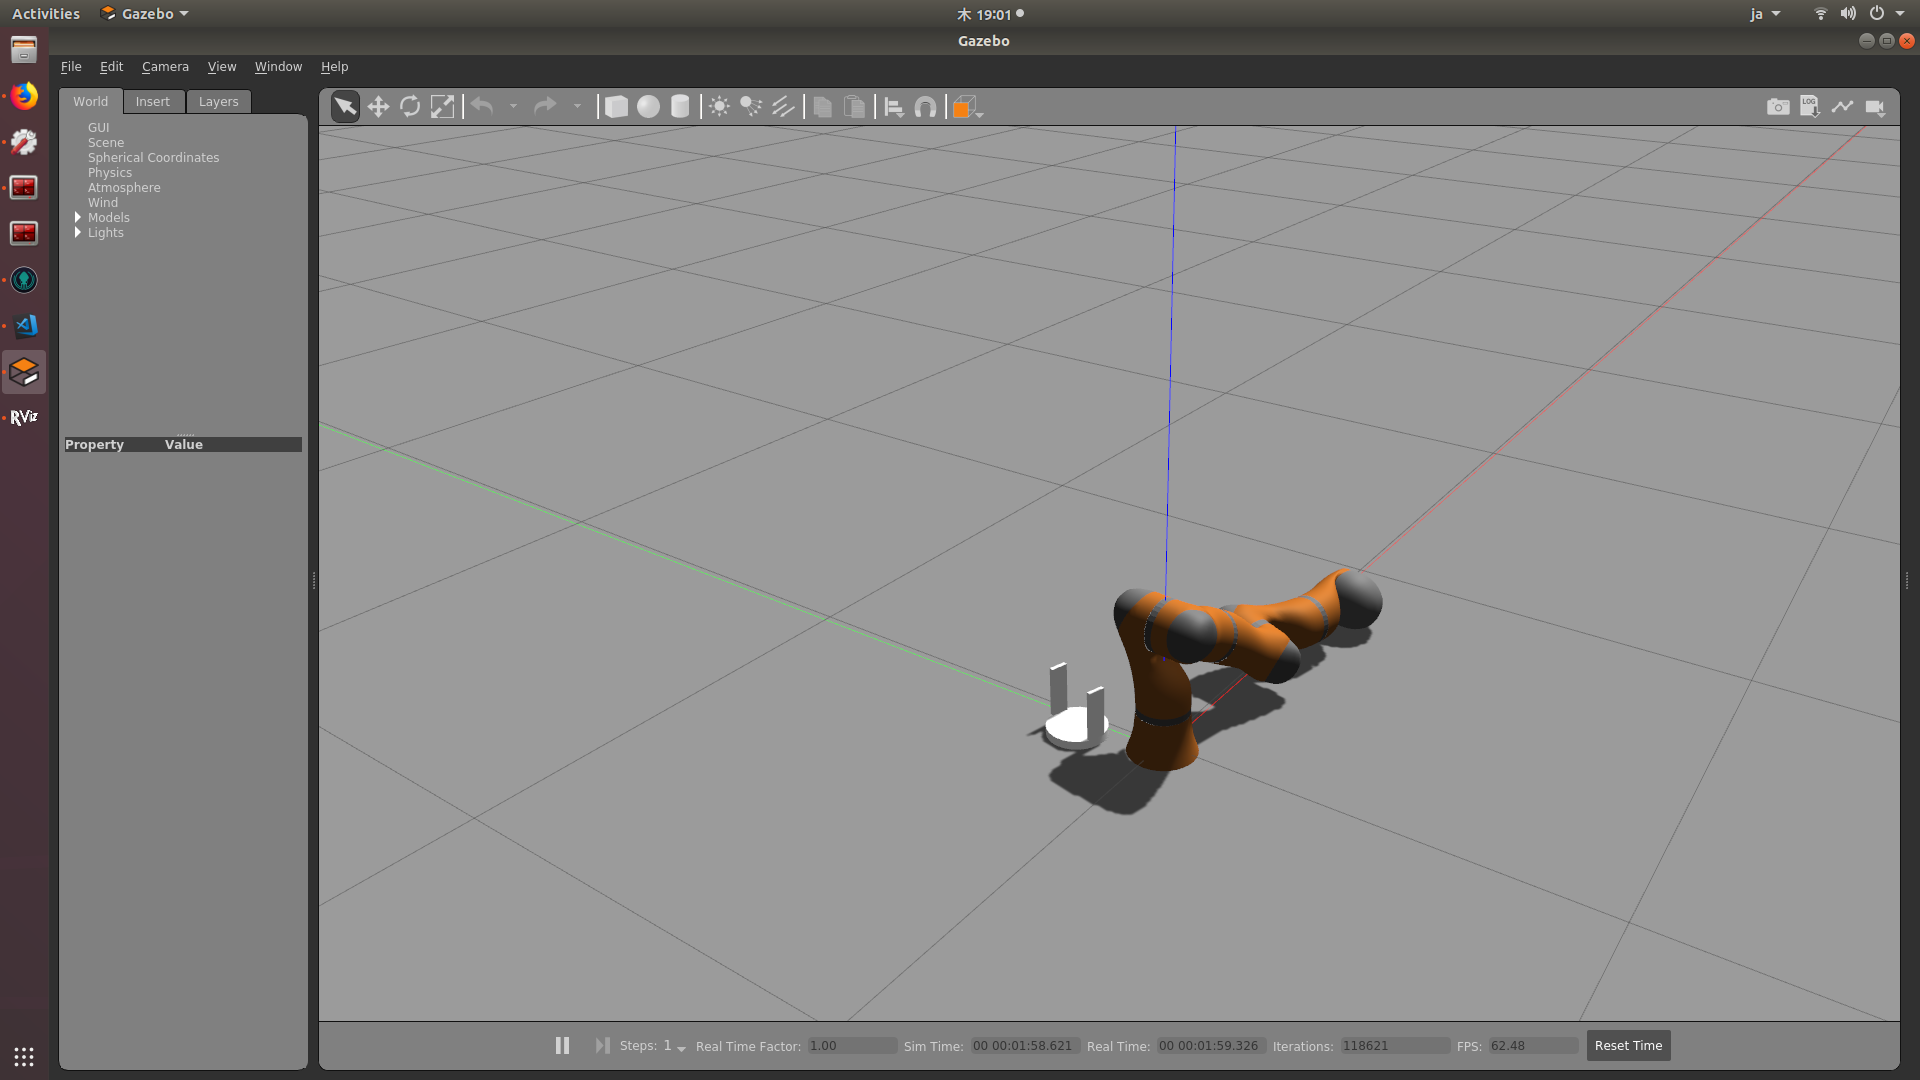Click the Sim Time value field

pyautogui.click(x=1024, y=1046)
